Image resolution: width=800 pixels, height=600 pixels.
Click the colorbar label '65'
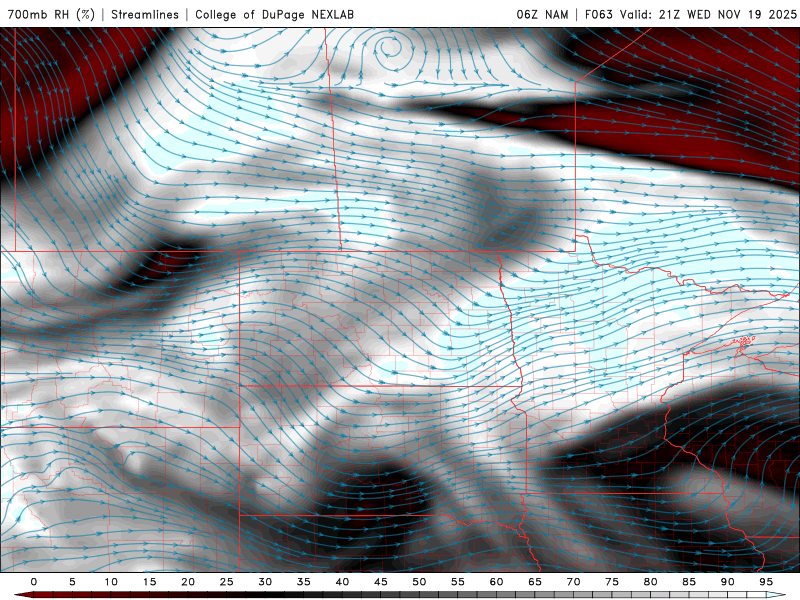click(535, 582)
